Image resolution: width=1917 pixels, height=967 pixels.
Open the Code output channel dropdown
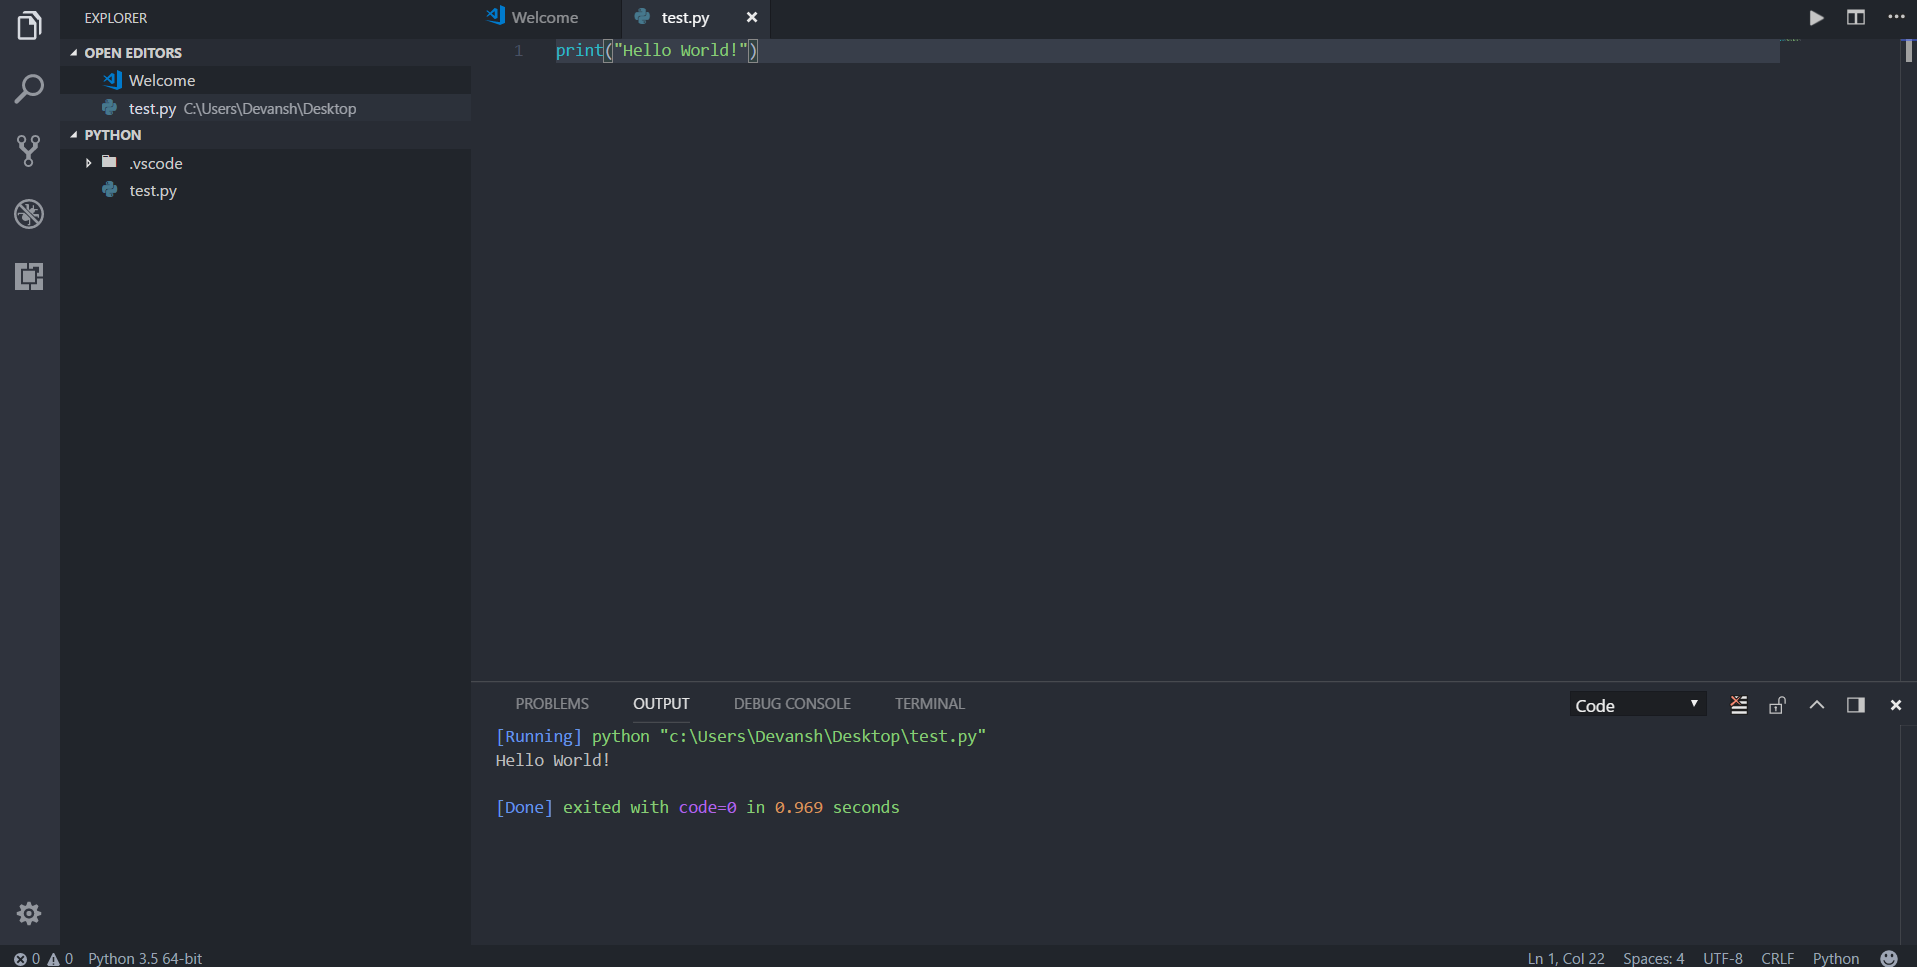click(1638, 704)
